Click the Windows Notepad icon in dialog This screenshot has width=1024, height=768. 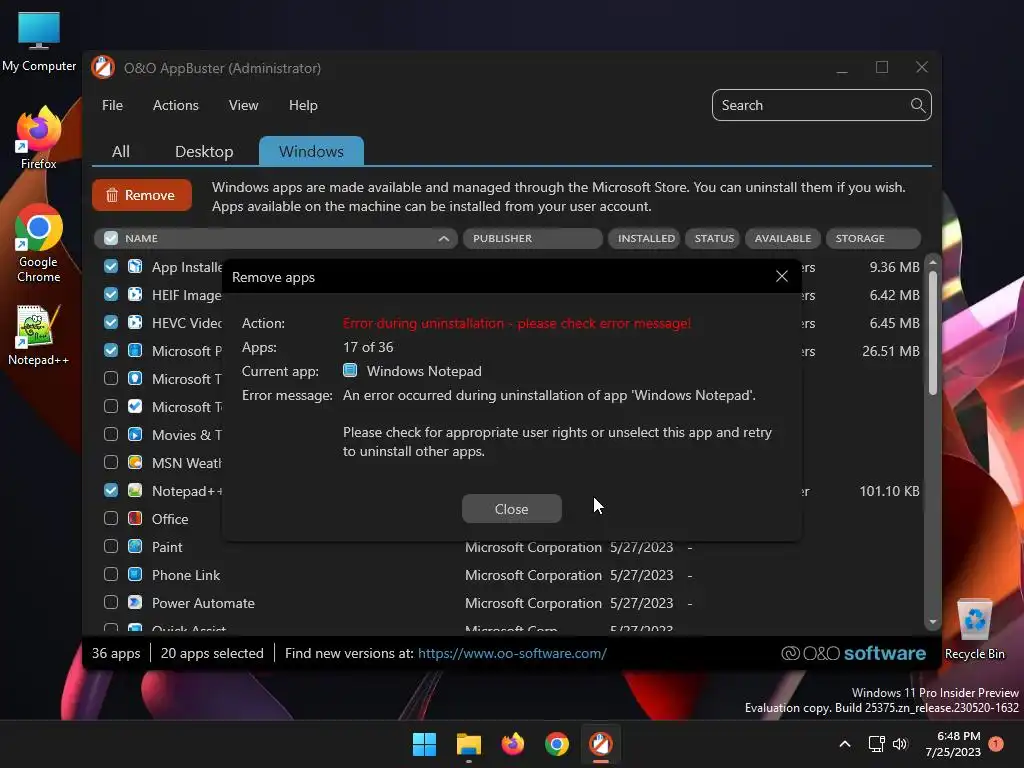pos(350,371)
